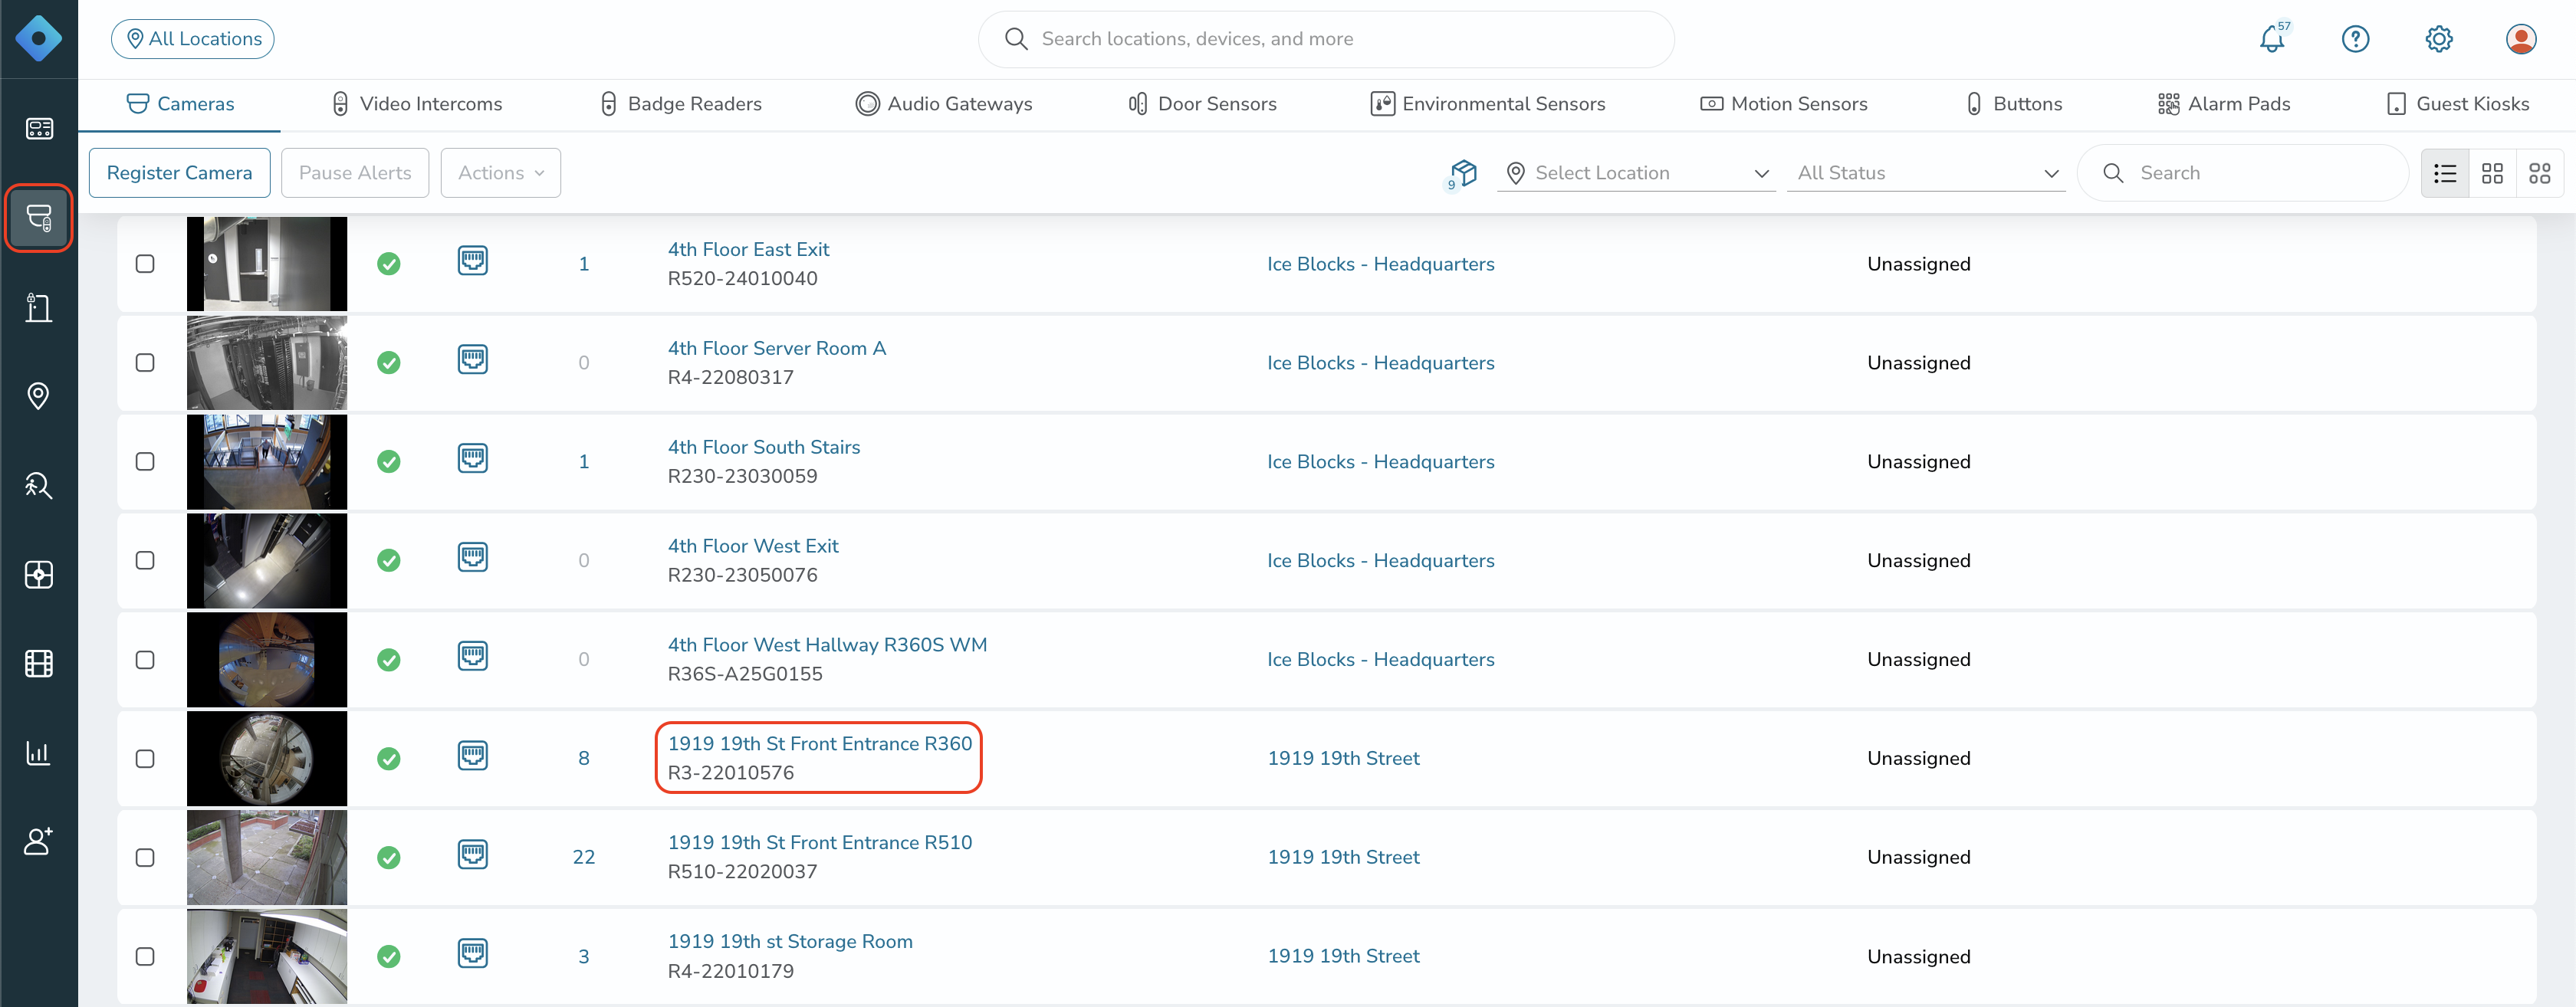
Task: Open the people search sidebar icon
Action: 39,485
